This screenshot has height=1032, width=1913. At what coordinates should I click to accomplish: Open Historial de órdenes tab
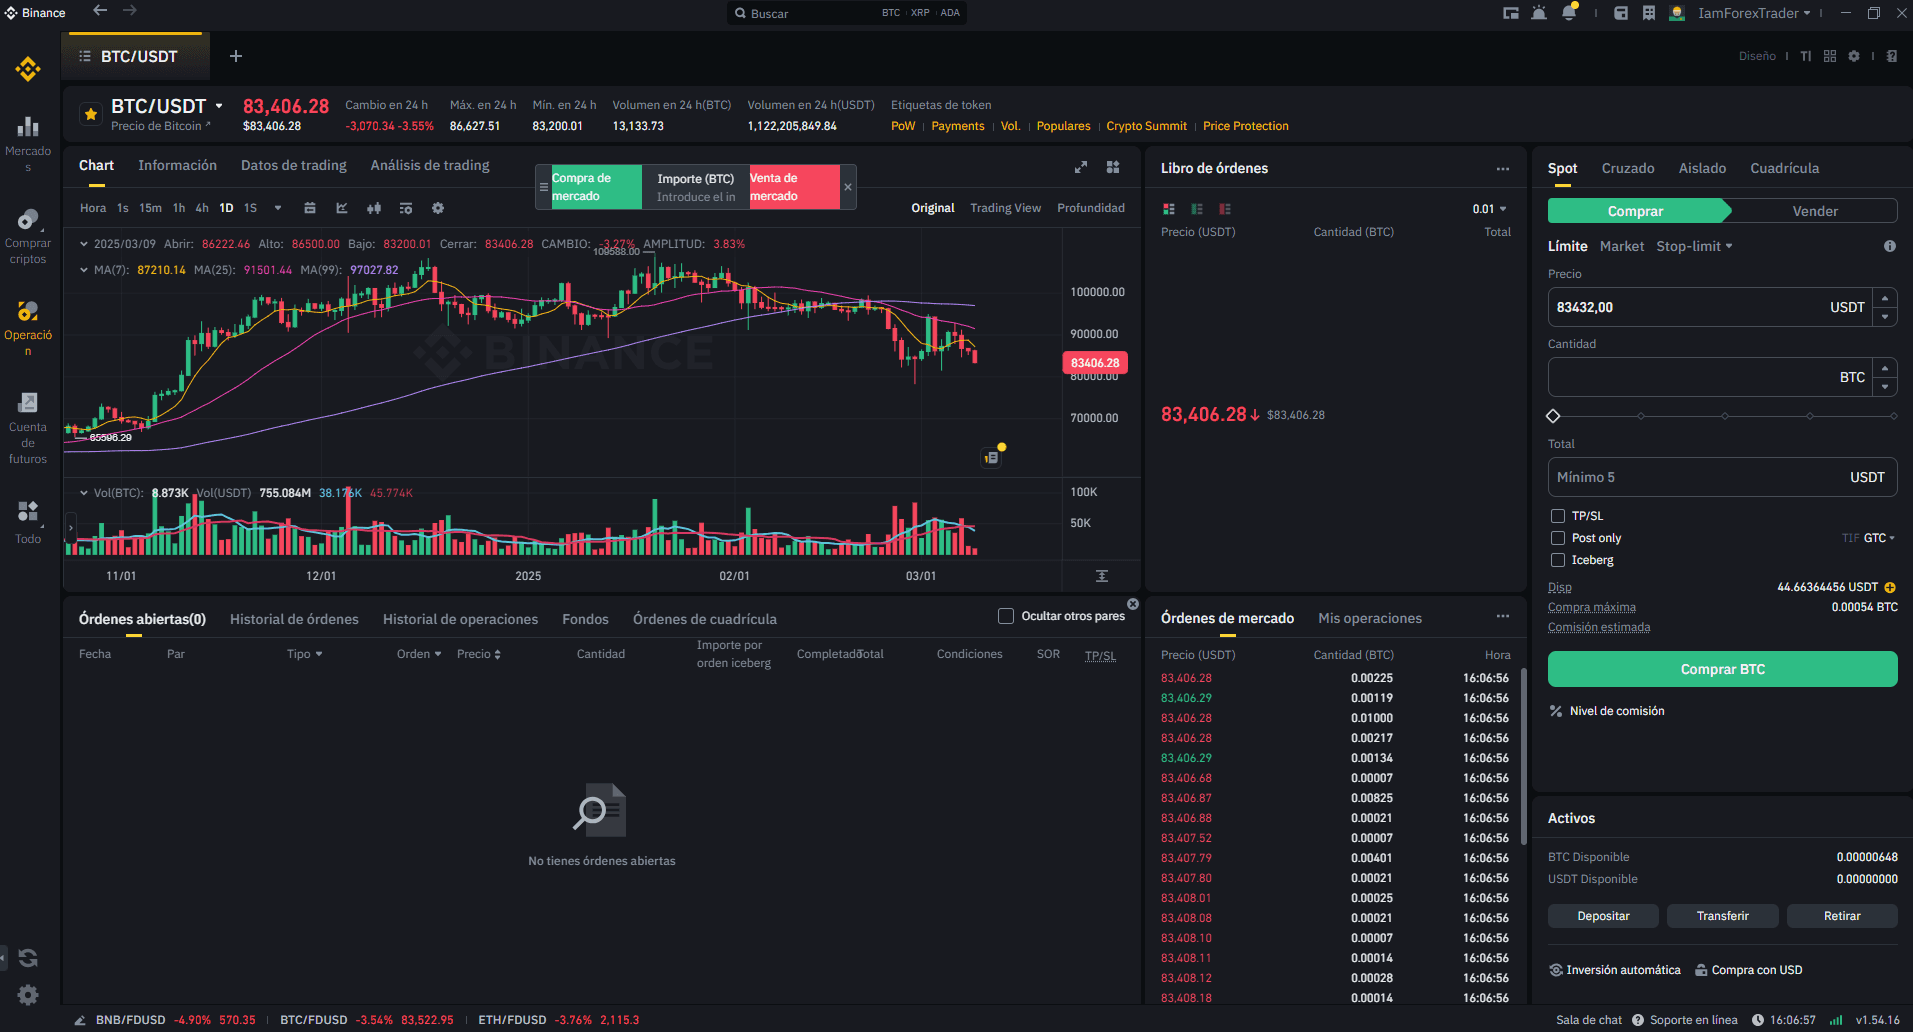pyautogui.click(x=294, y=619)
